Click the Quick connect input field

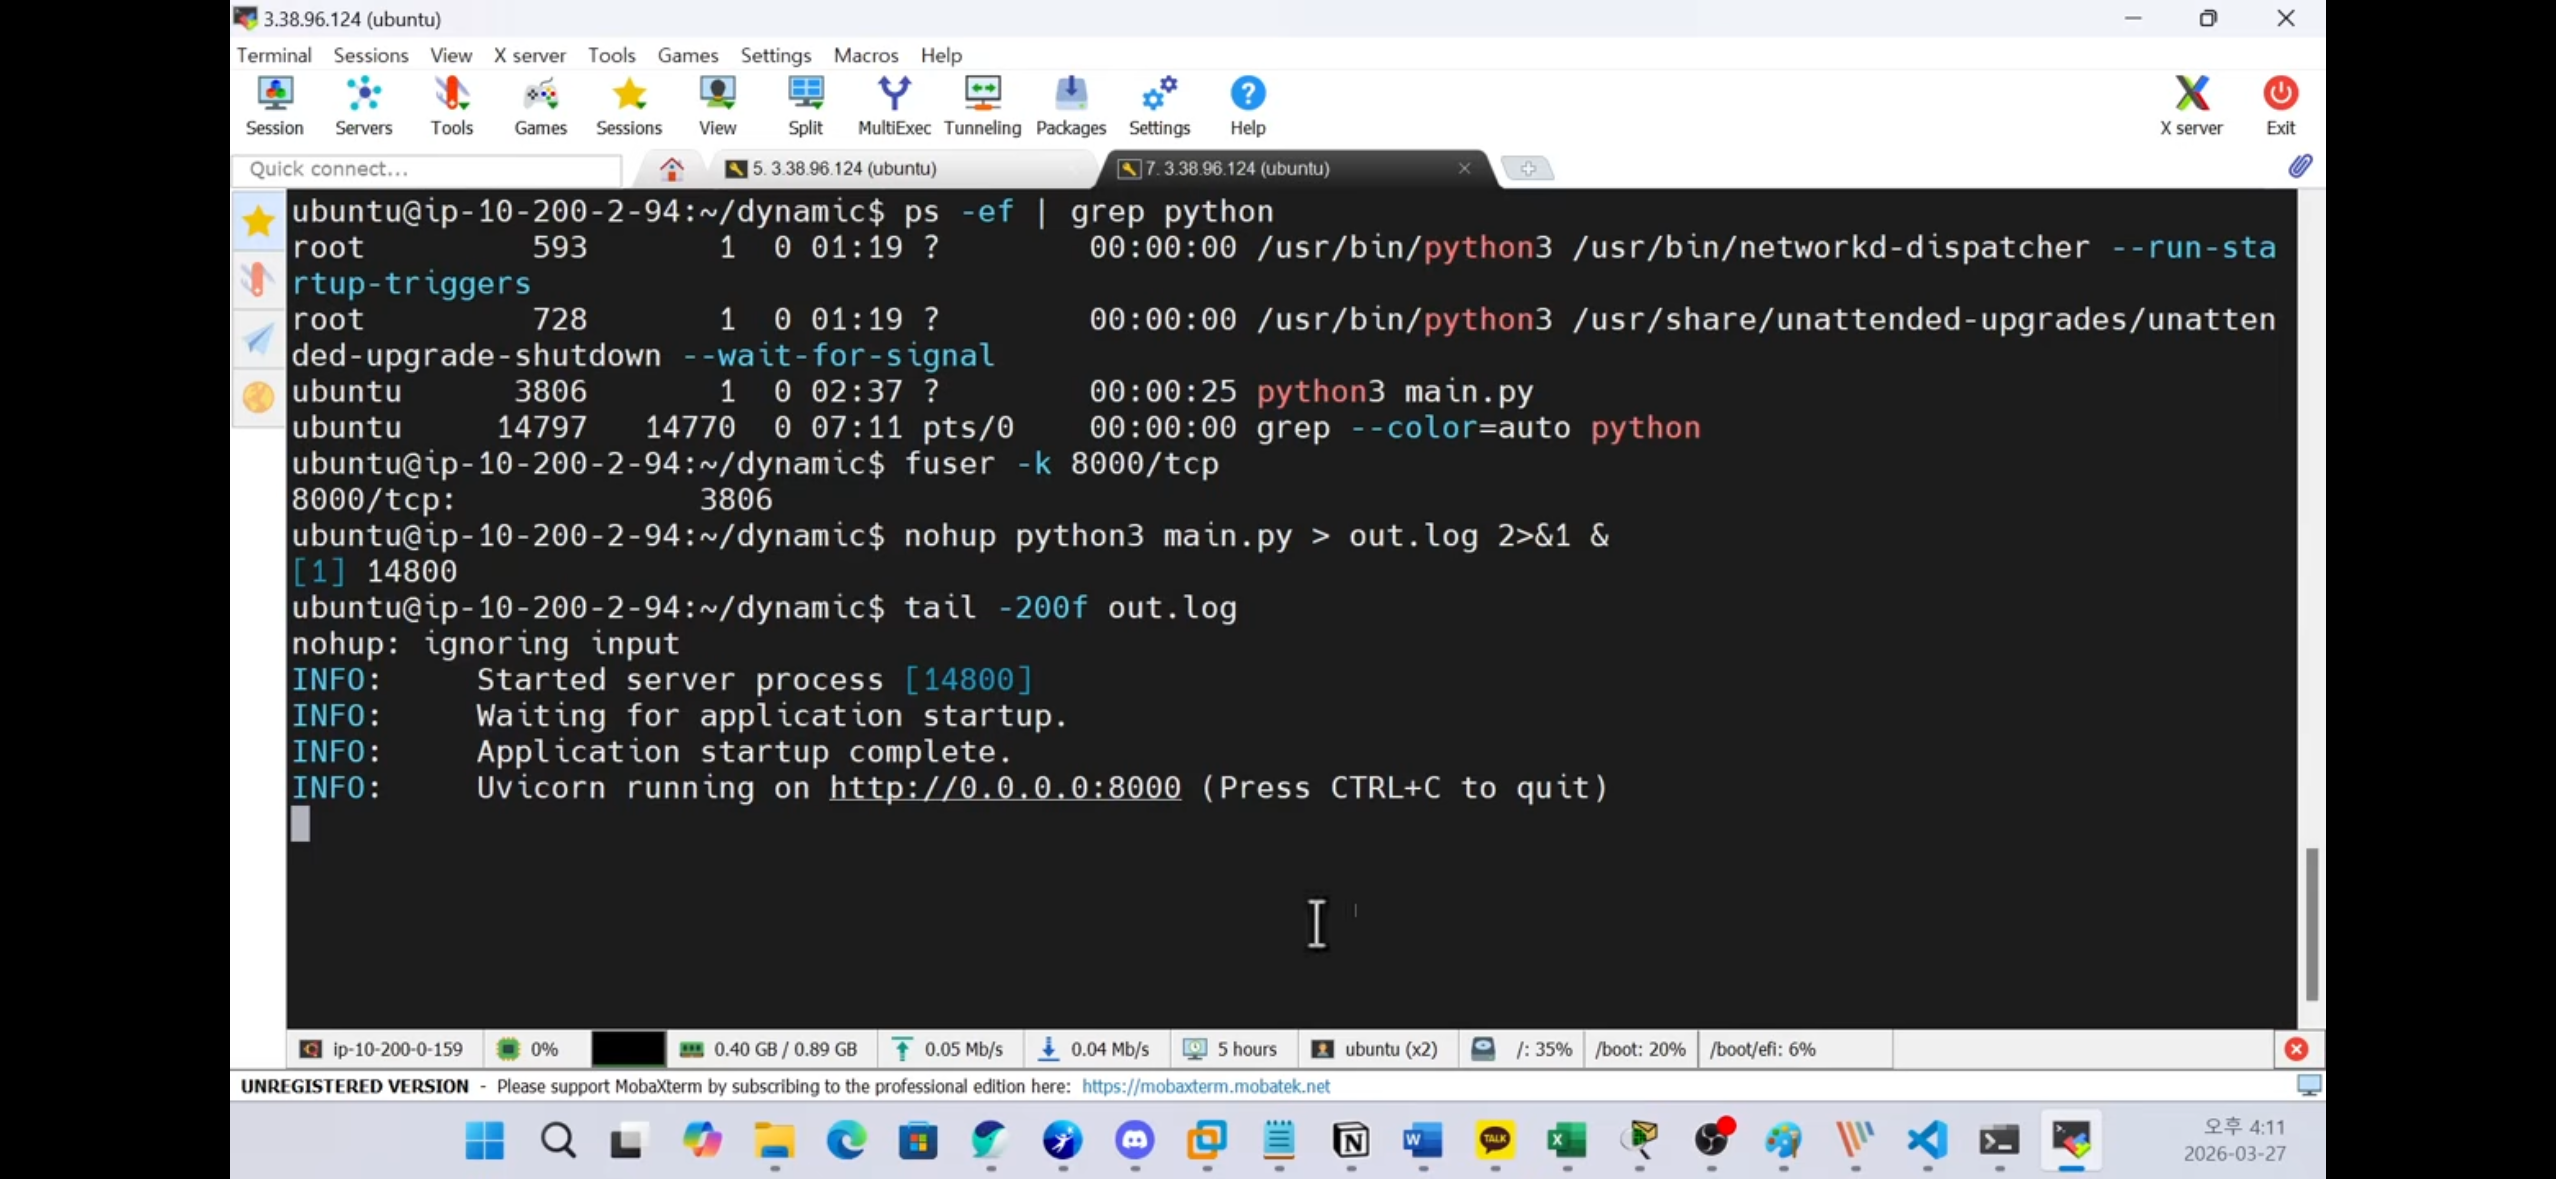pyautogui.click(x=428, y=169)
